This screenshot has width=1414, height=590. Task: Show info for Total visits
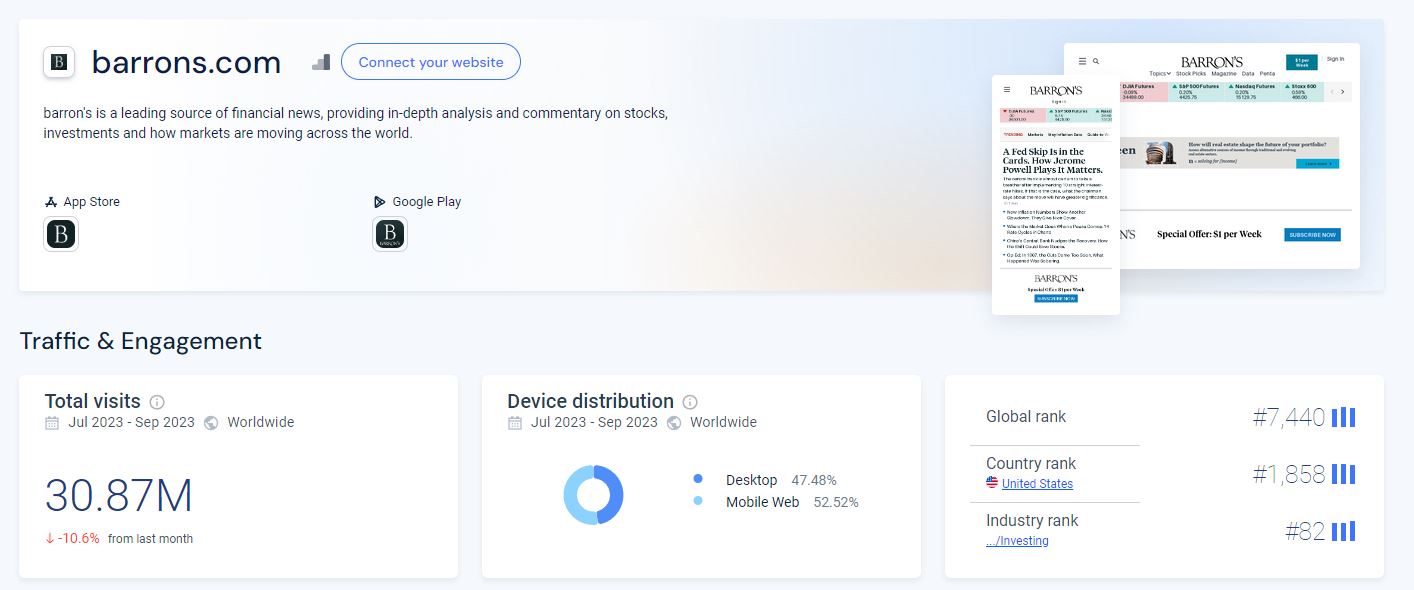157,402
